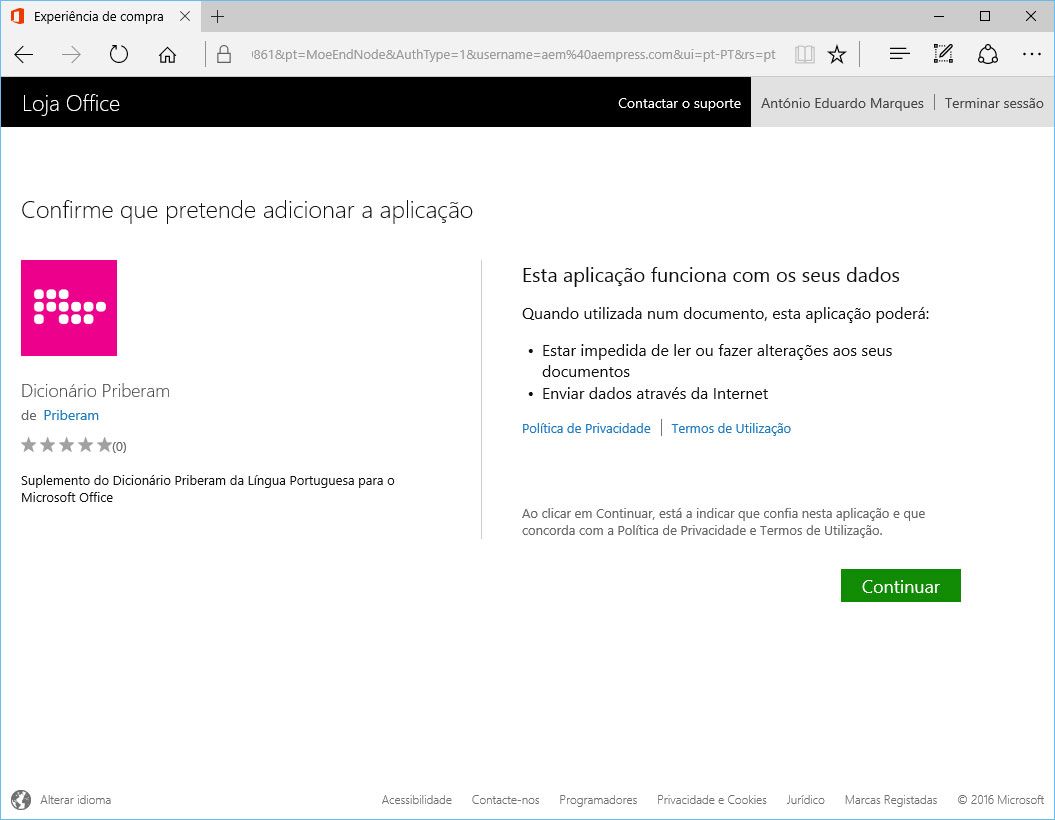Click Contactar o suporte in header
Screen dimensions: 1055x820
click(679, 103)
